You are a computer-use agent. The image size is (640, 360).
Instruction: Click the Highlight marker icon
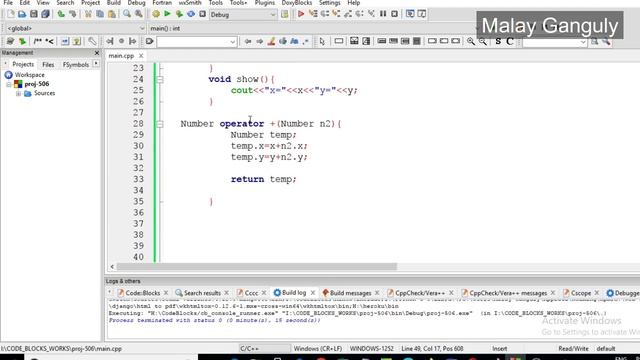271,41
